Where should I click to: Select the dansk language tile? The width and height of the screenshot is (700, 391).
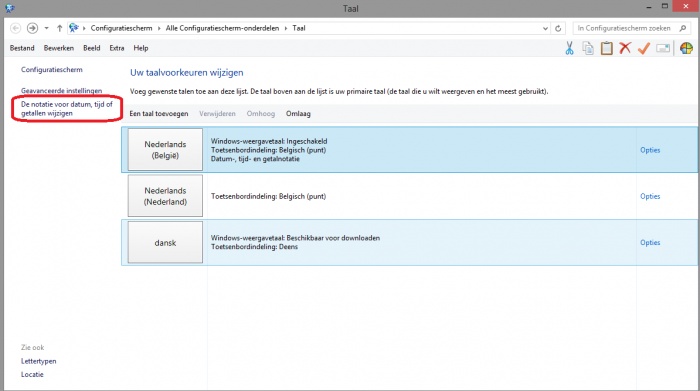[165, 242]
